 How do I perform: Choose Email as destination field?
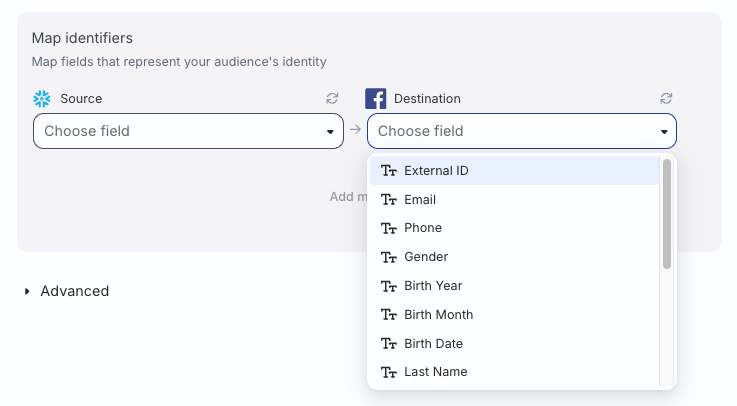pyautogui.click(x=420, y=200)
